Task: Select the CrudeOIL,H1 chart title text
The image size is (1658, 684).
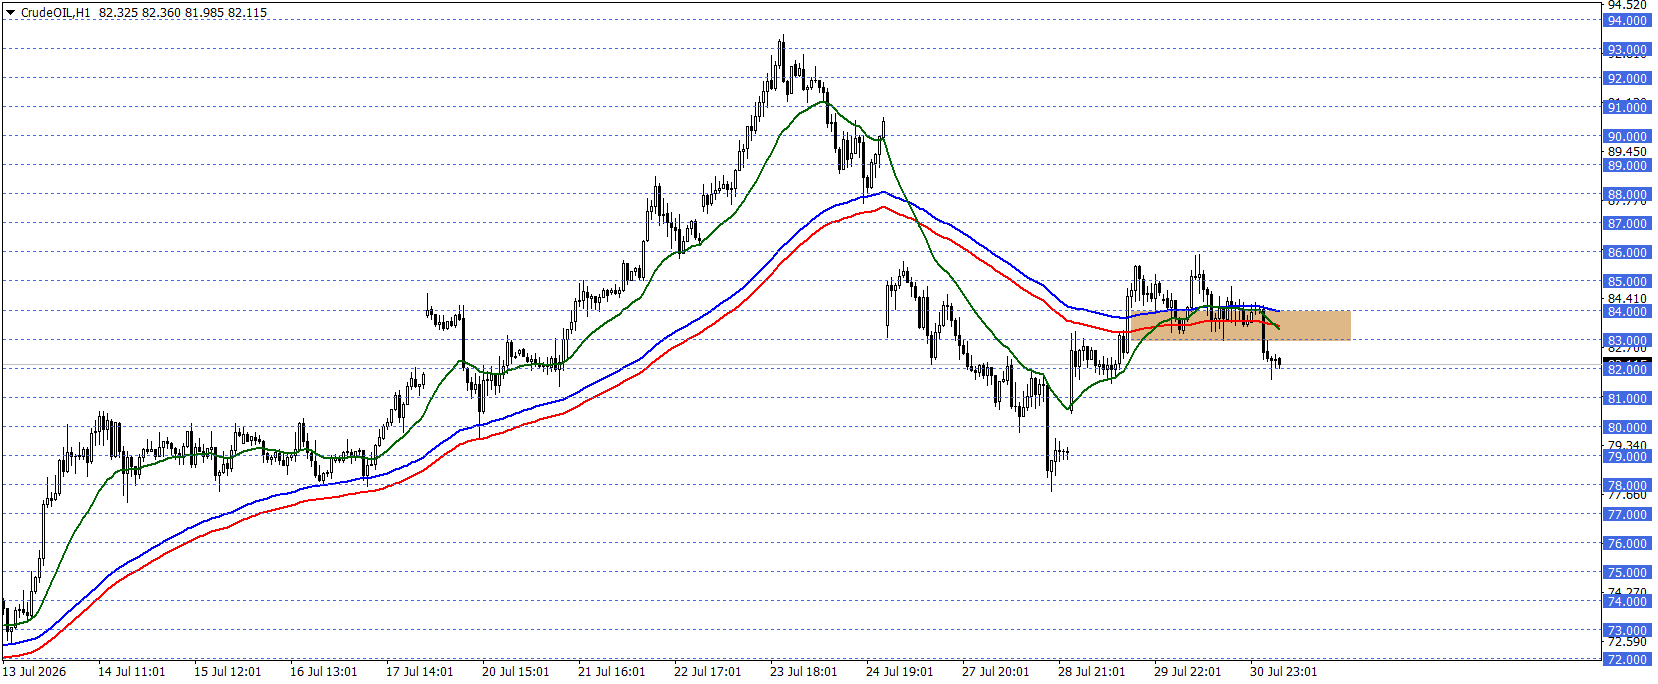Action: [55, 13]
